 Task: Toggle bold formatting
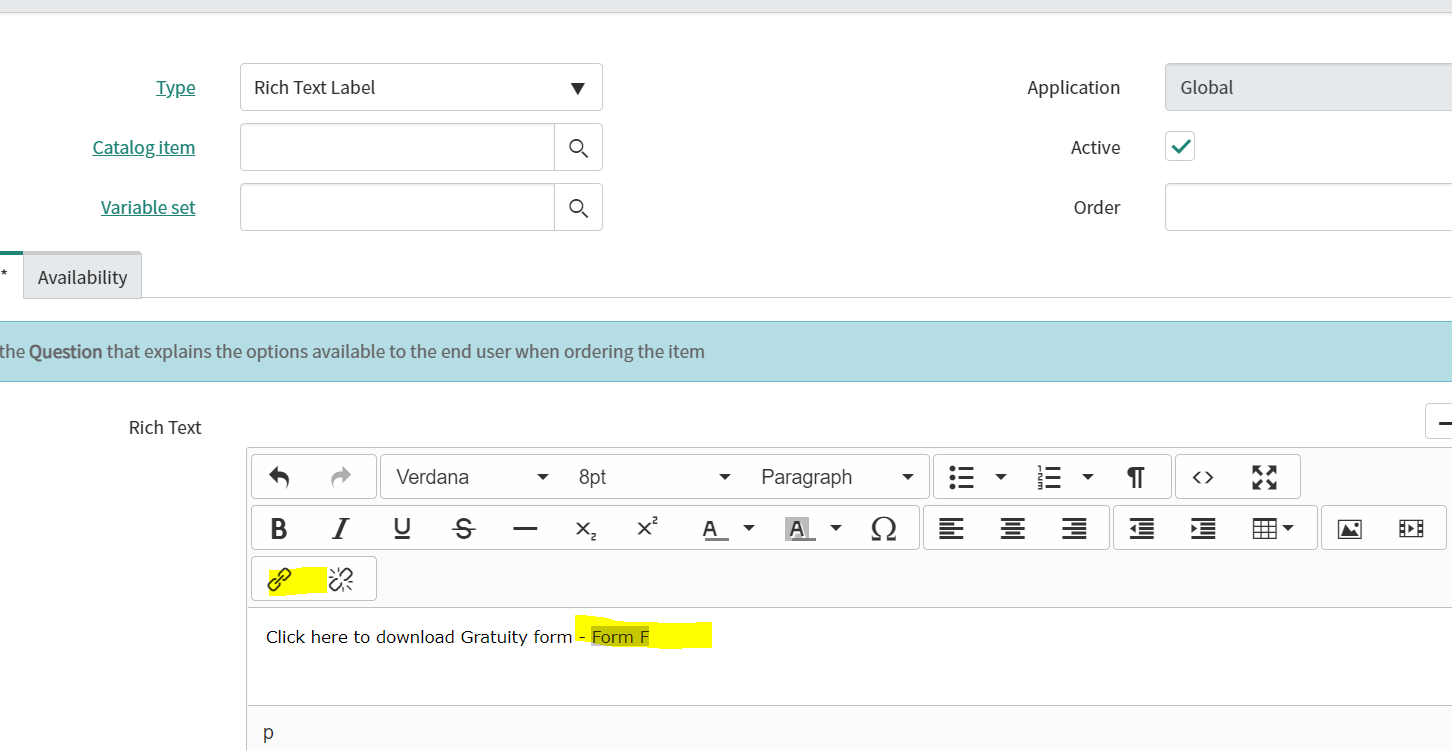[x=279, y=528]
